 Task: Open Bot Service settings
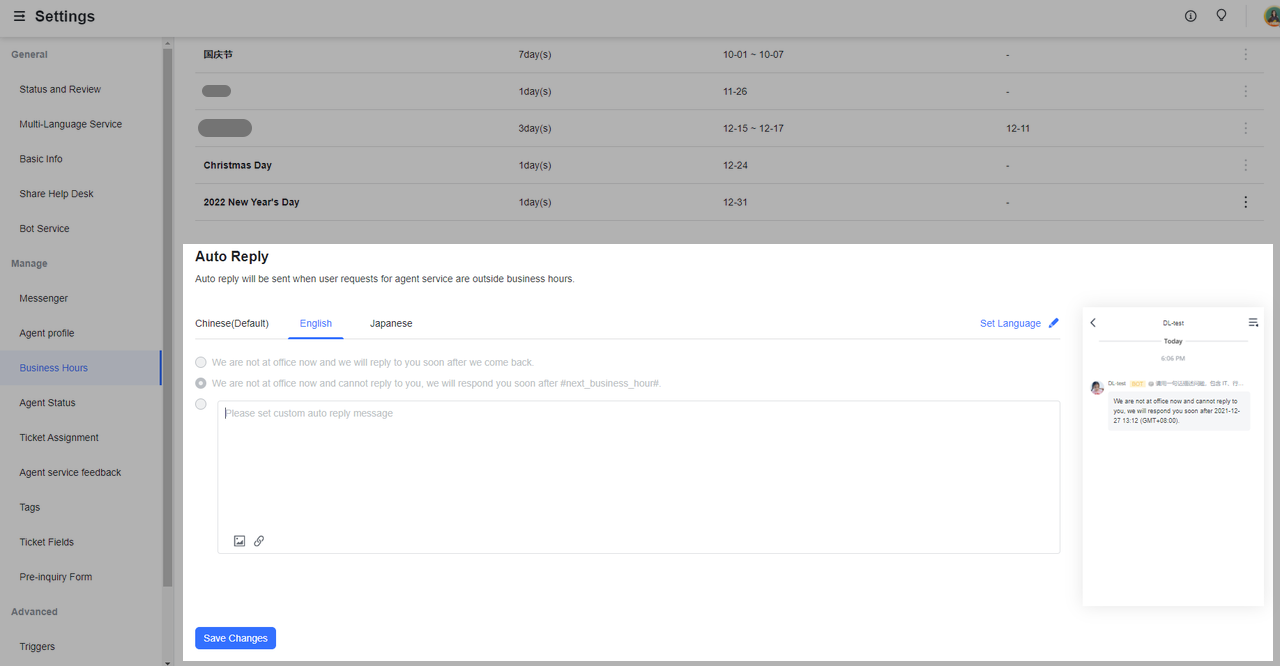(x=45, y=228)
